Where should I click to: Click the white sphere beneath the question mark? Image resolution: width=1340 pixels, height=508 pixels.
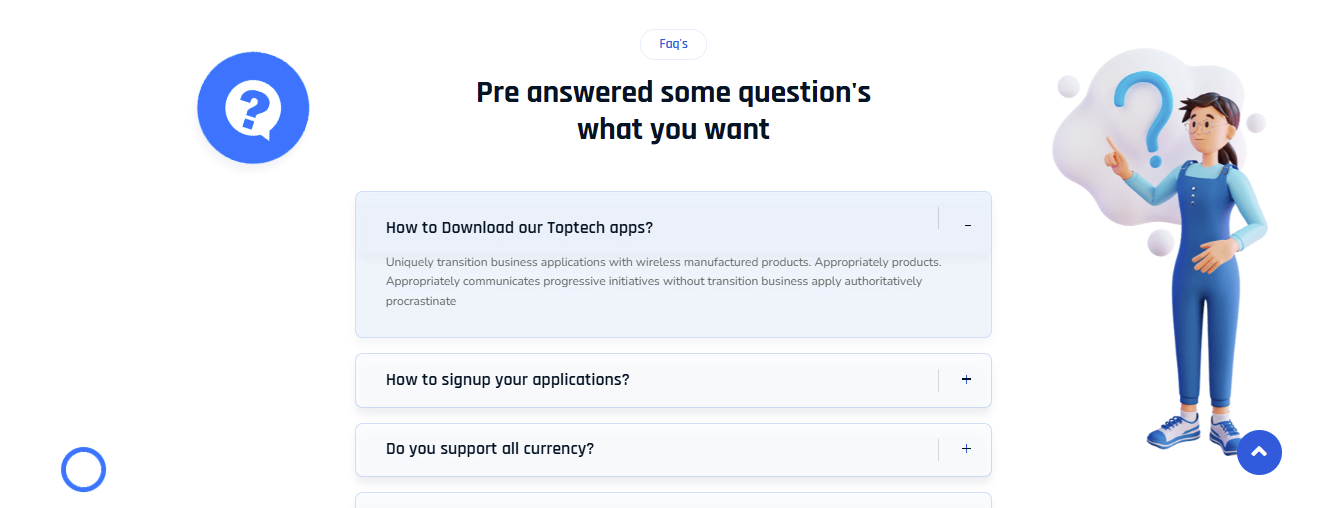click(x=1160, y=241)
